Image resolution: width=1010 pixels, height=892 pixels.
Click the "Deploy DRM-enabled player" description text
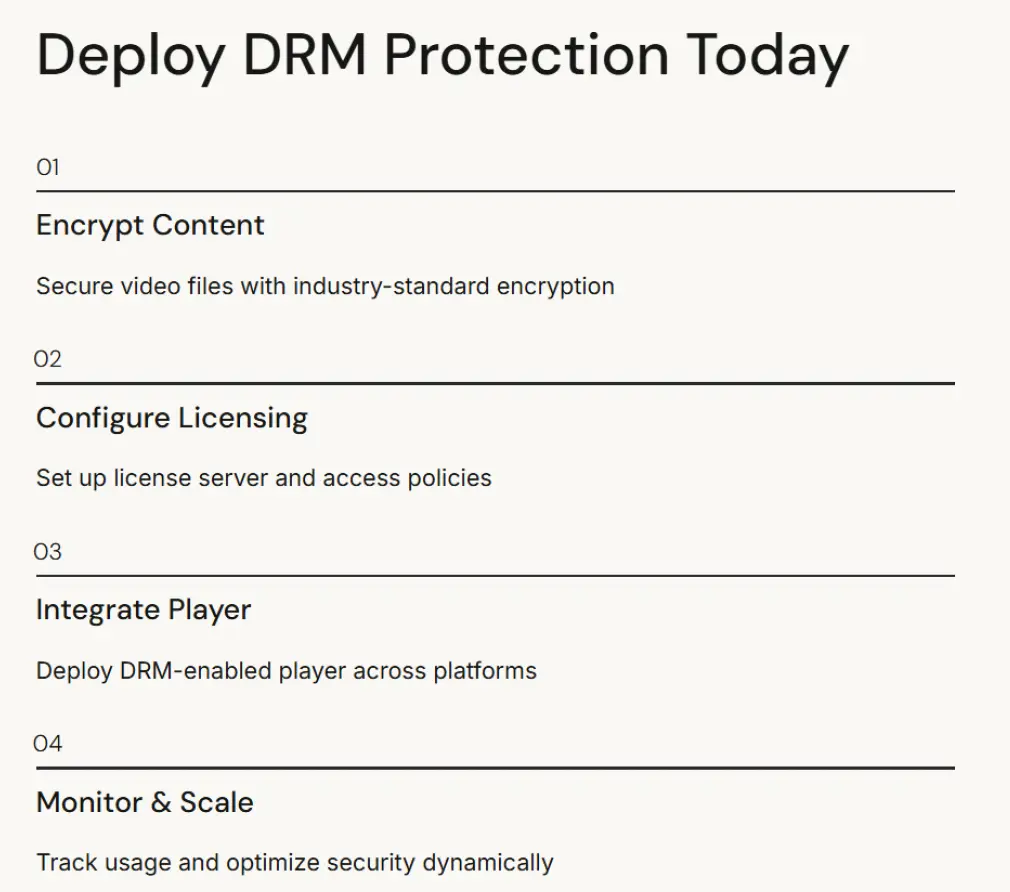286,670
